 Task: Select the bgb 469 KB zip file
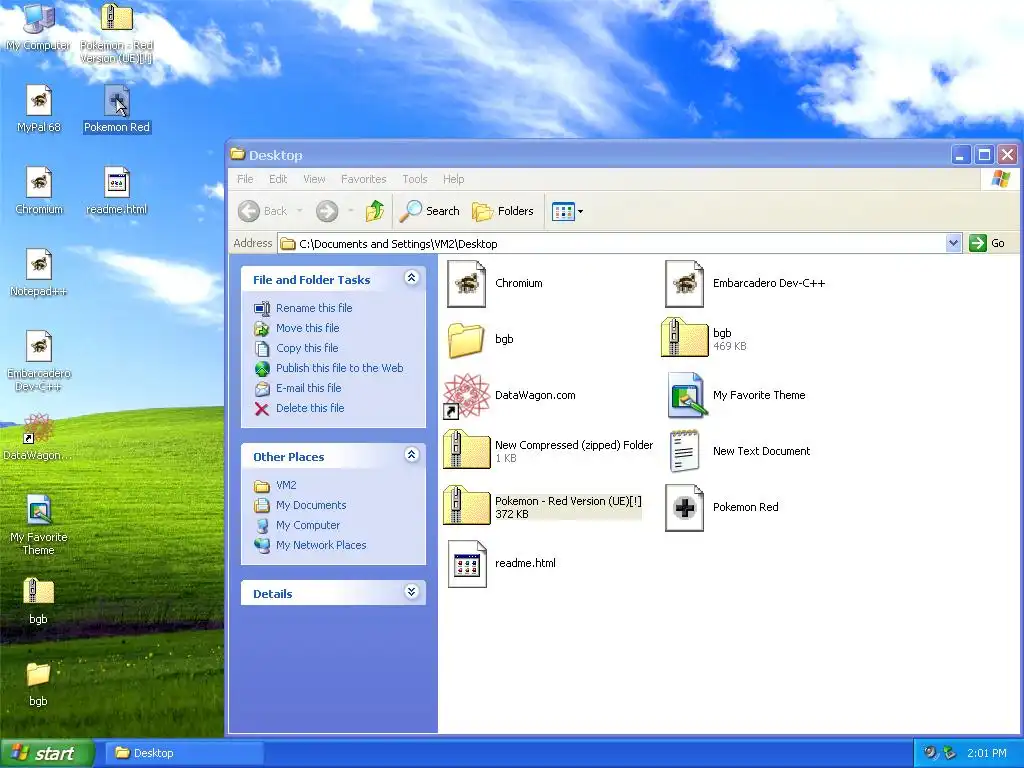point(704,339)
